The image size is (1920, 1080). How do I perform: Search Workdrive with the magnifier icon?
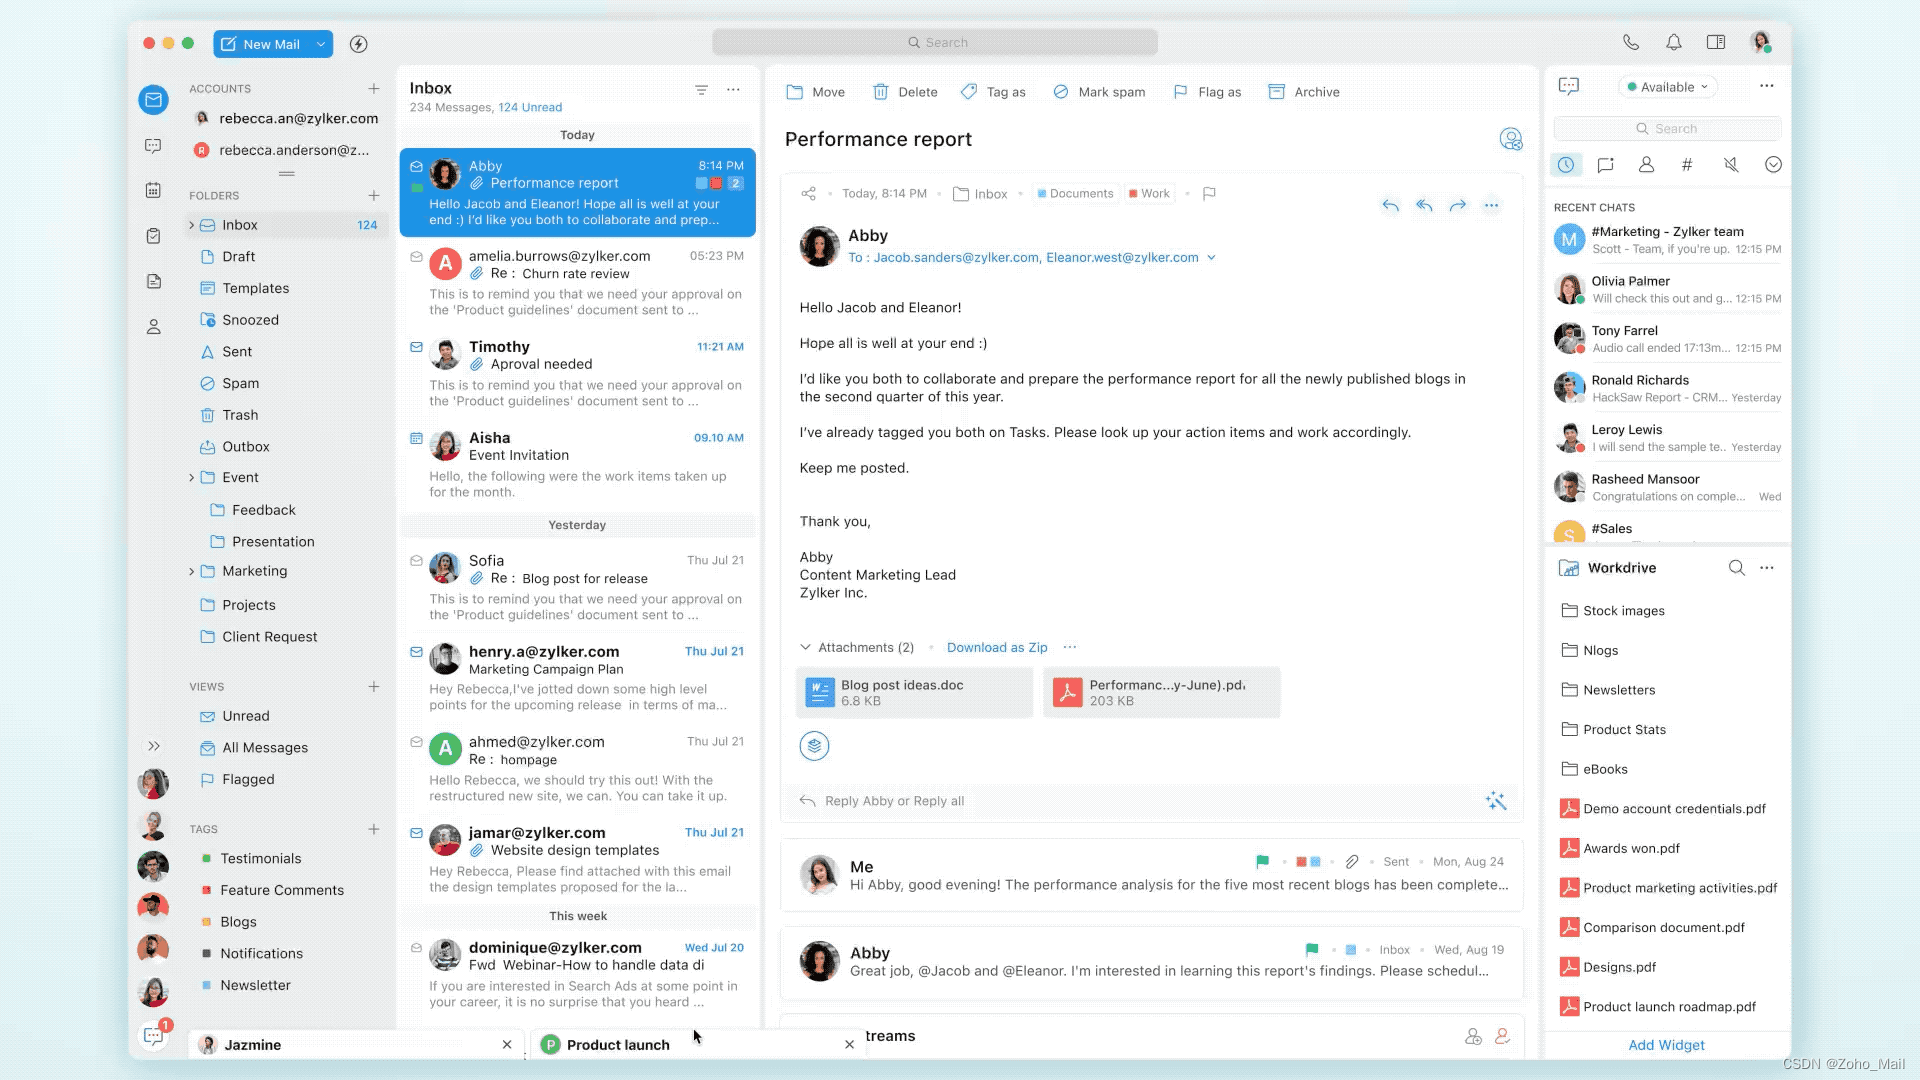click(x=1737, y=568)
